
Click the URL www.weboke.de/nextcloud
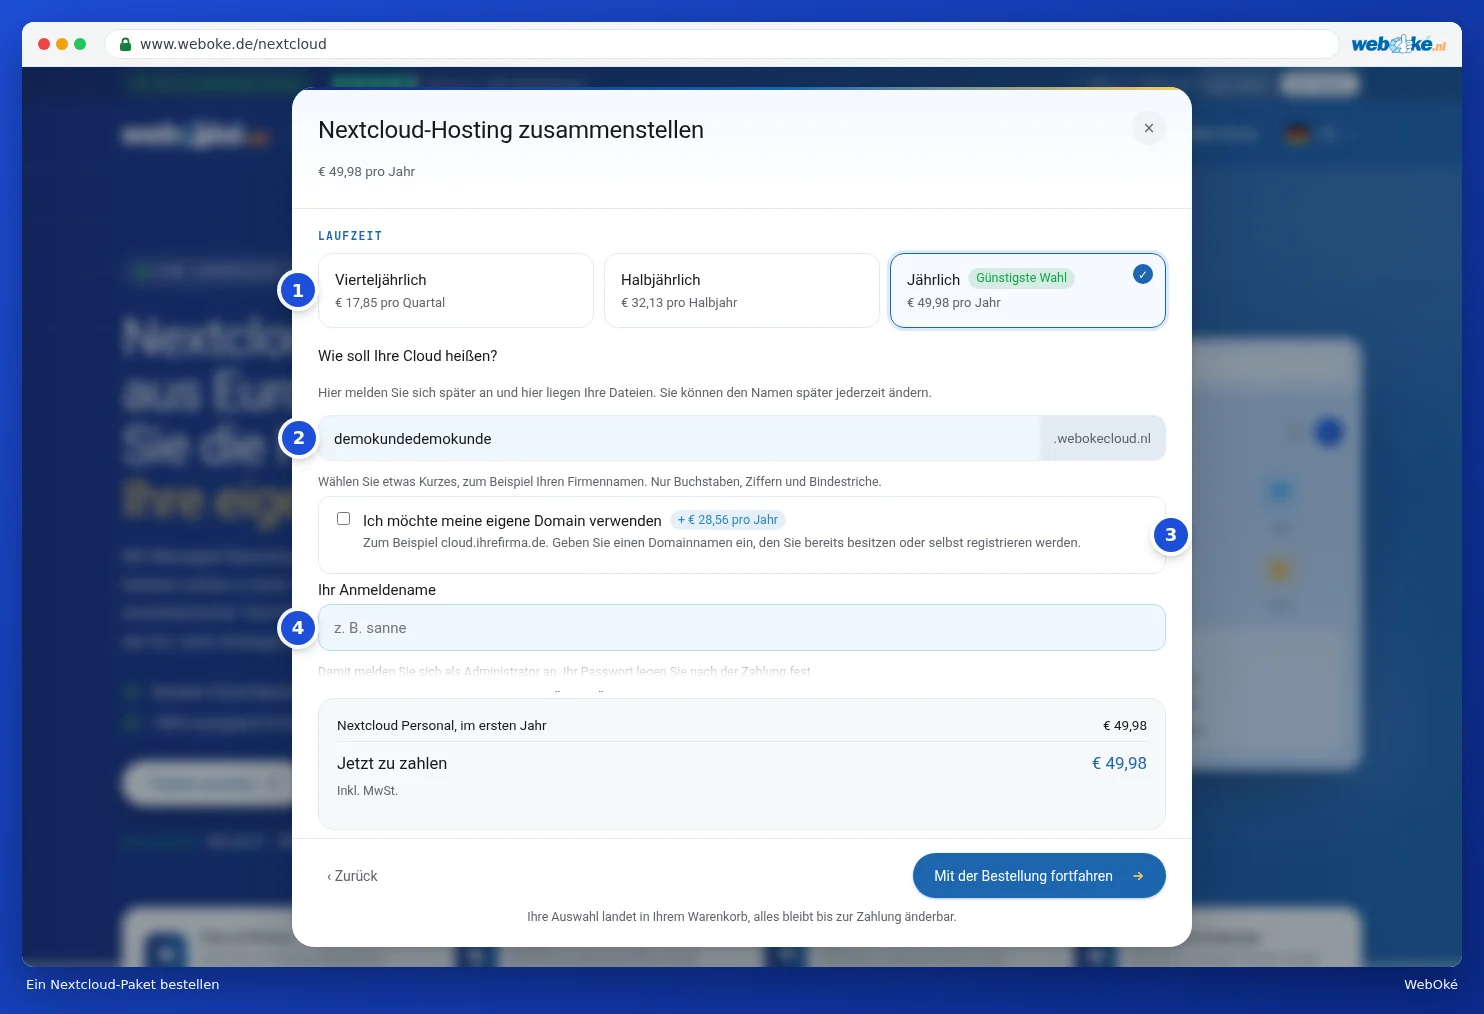pos(233,44)
